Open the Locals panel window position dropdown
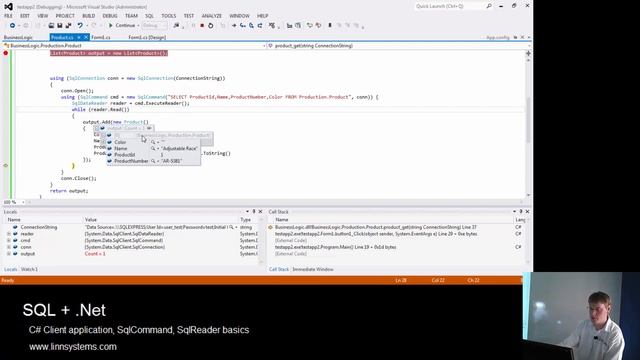Screen dimensions: 640x360 [x=247, y=211]
